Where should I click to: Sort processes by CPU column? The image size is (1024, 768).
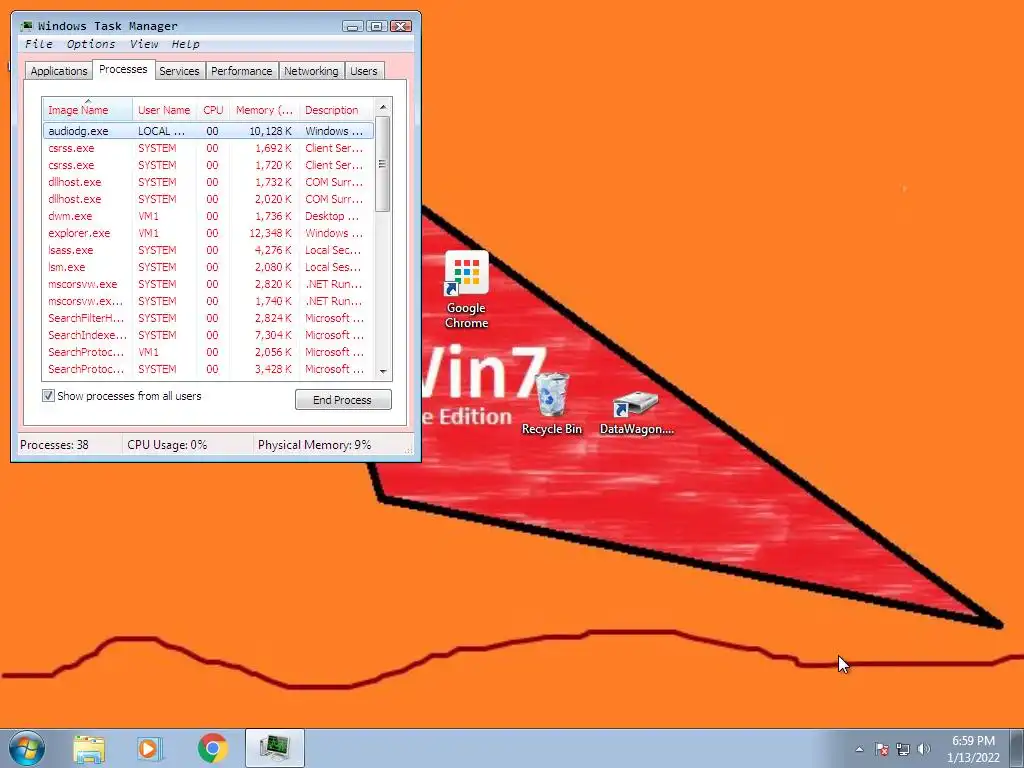click(213, 110)
